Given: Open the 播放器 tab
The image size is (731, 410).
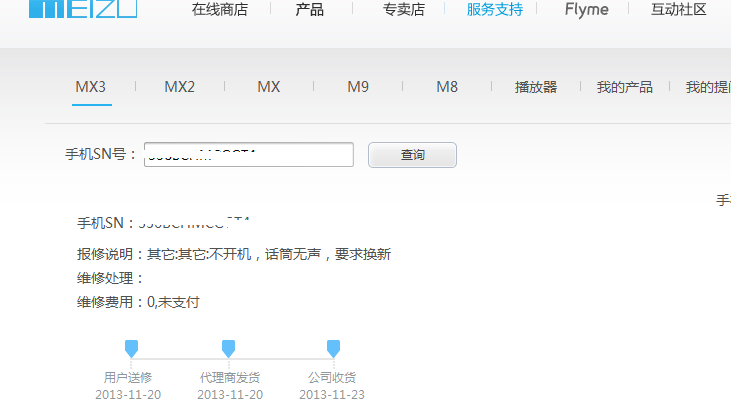Looking at the screenshot, I should [x=536, y=87].
